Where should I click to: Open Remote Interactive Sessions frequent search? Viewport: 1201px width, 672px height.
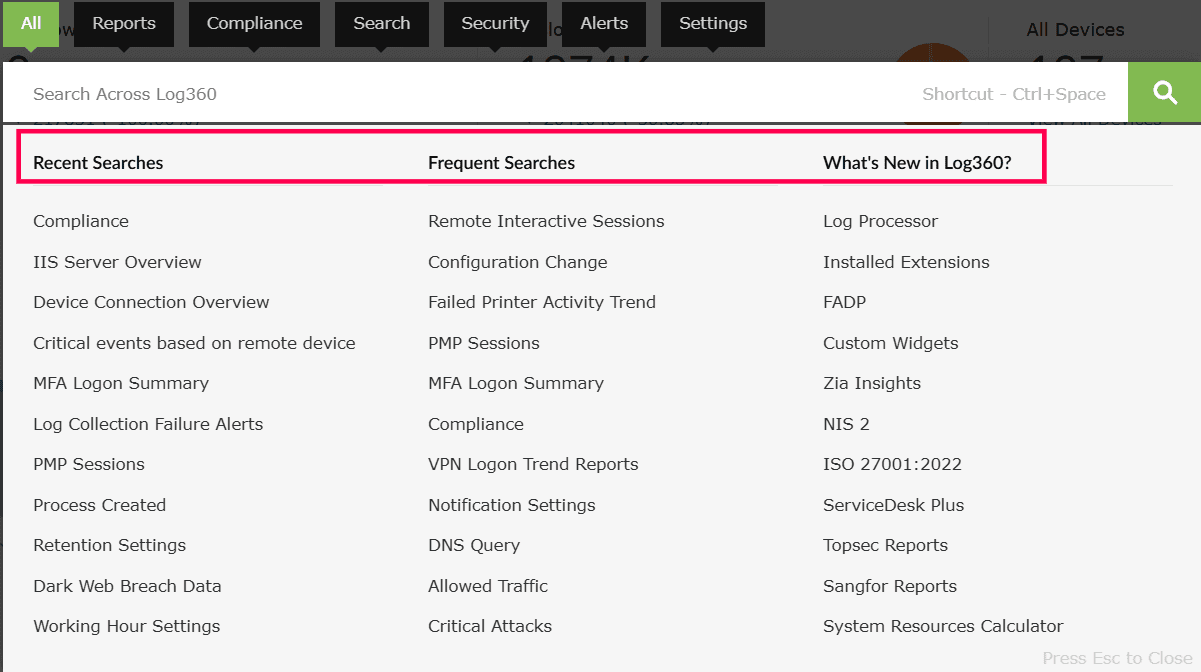click(546, 221)
